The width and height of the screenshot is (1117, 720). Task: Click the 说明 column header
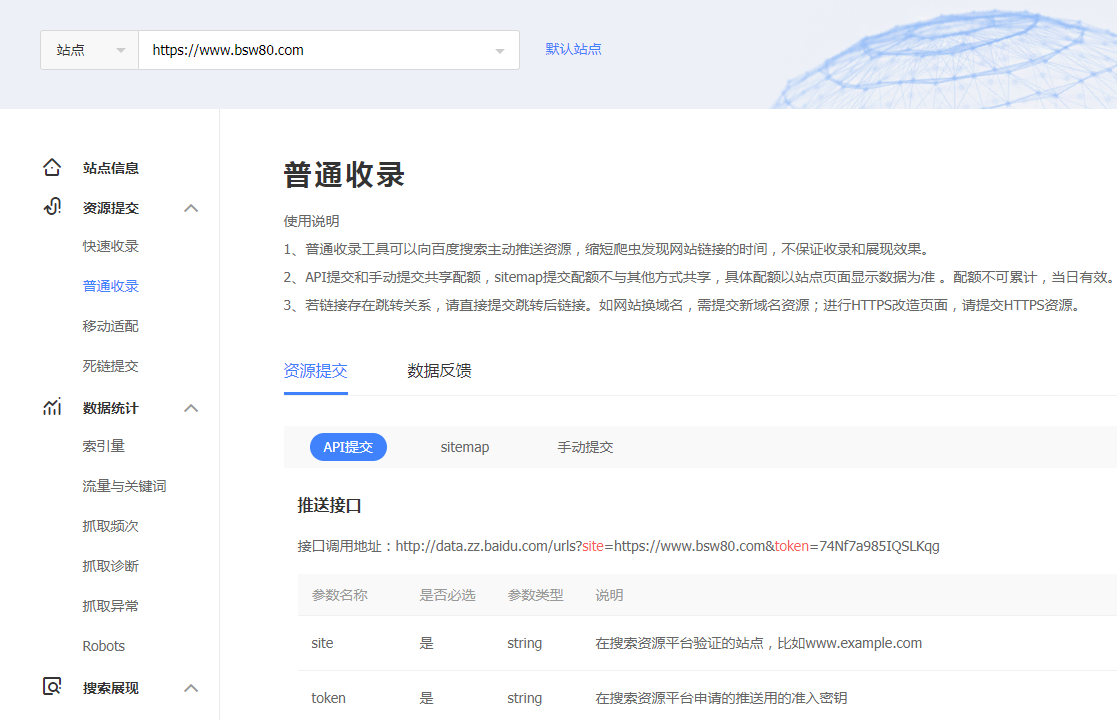609,595
